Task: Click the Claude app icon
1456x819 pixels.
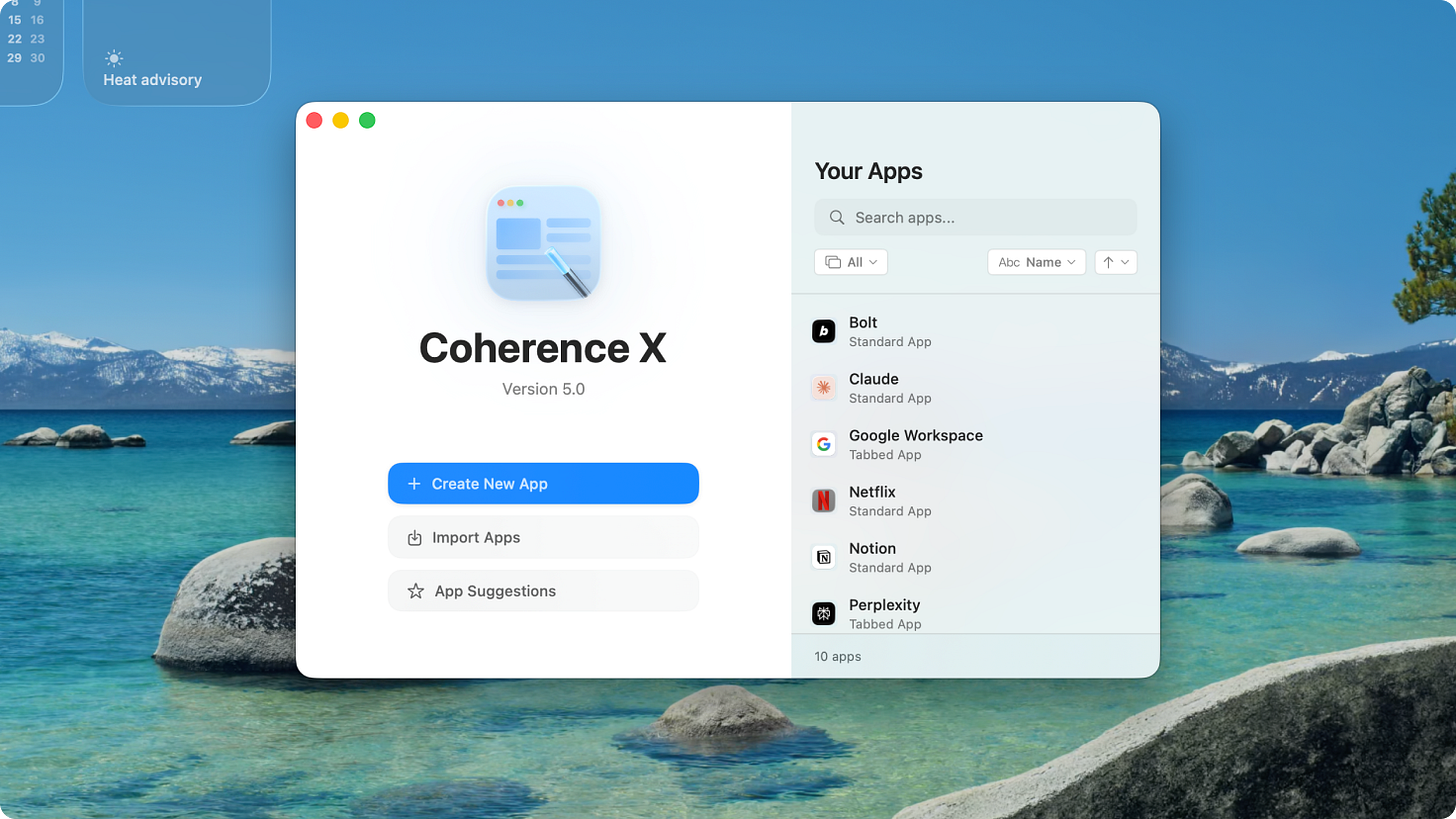Action: (824, 388)
